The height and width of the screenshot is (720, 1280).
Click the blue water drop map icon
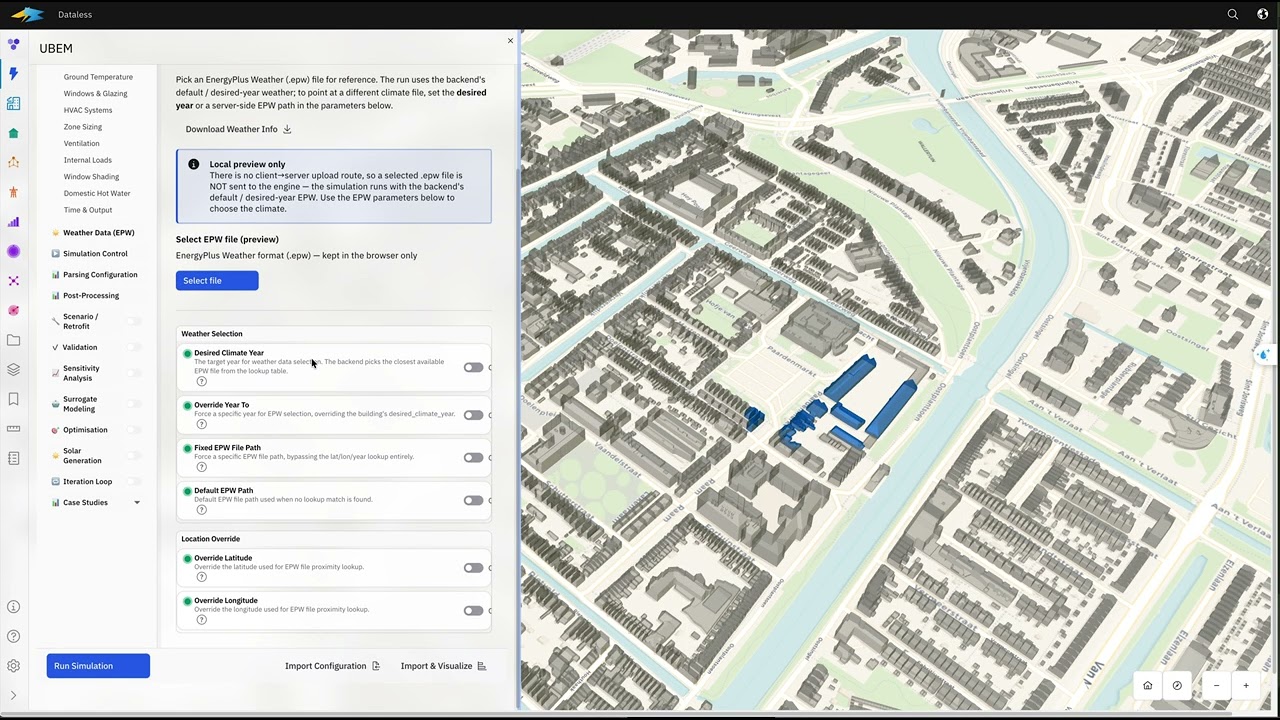1264,355
